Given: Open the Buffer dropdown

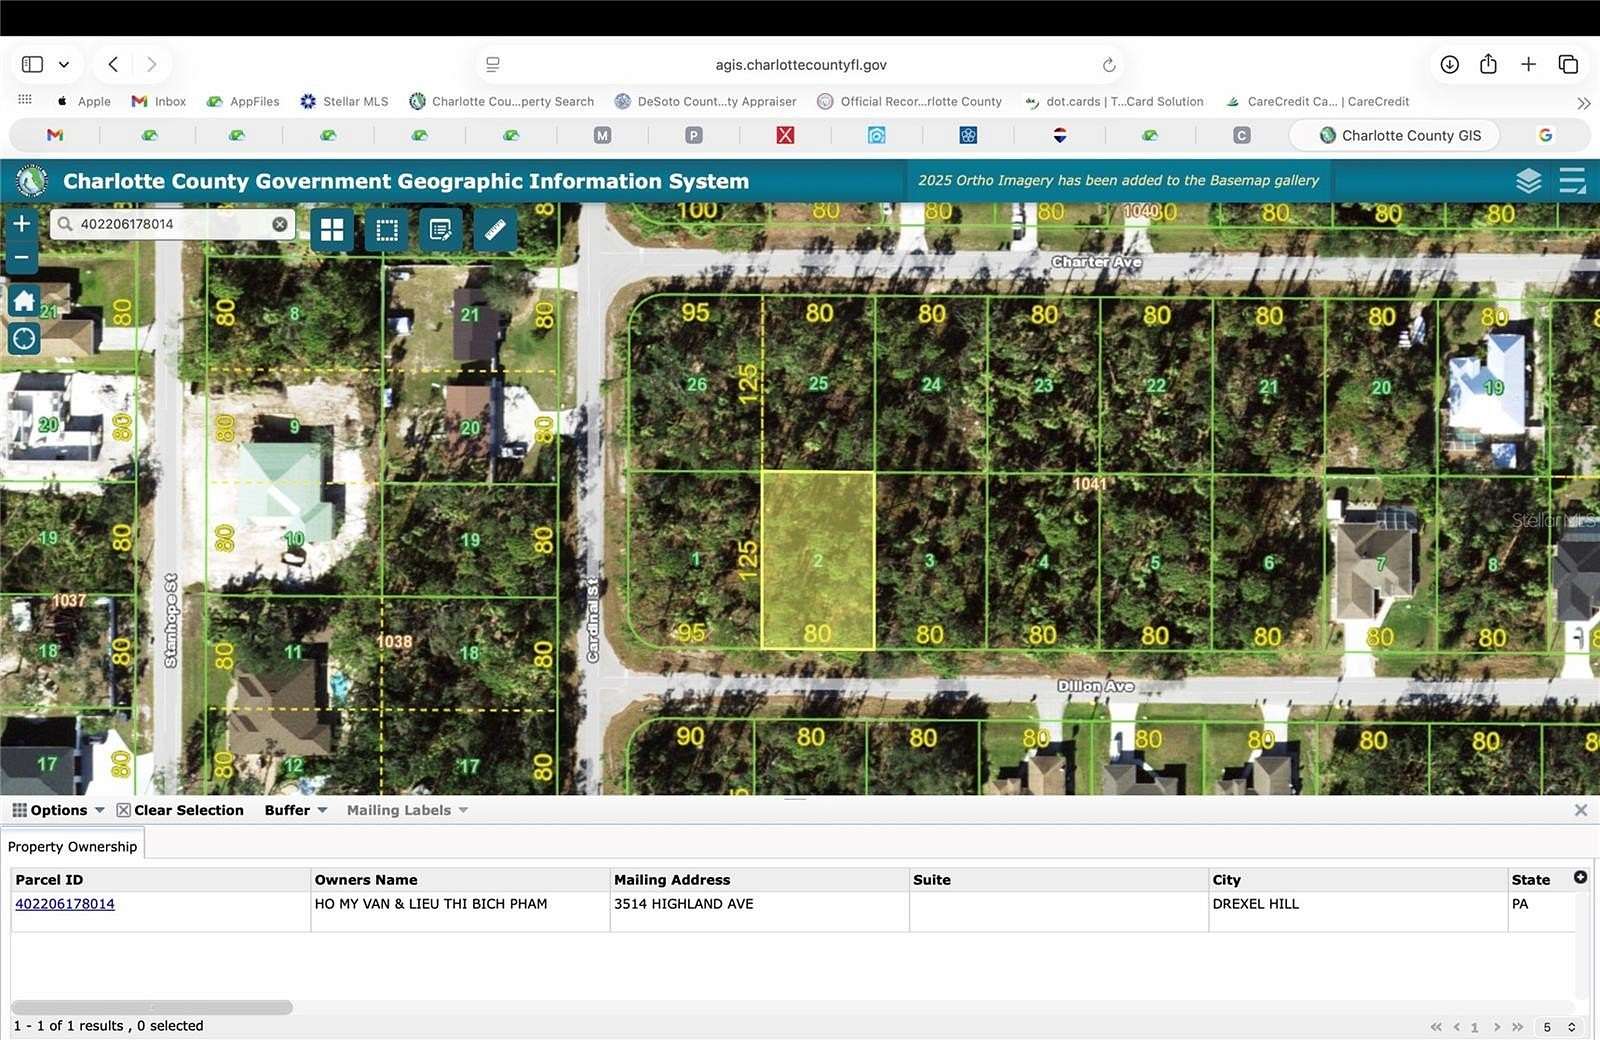Looking at the screenshot, I should (294, 810).
